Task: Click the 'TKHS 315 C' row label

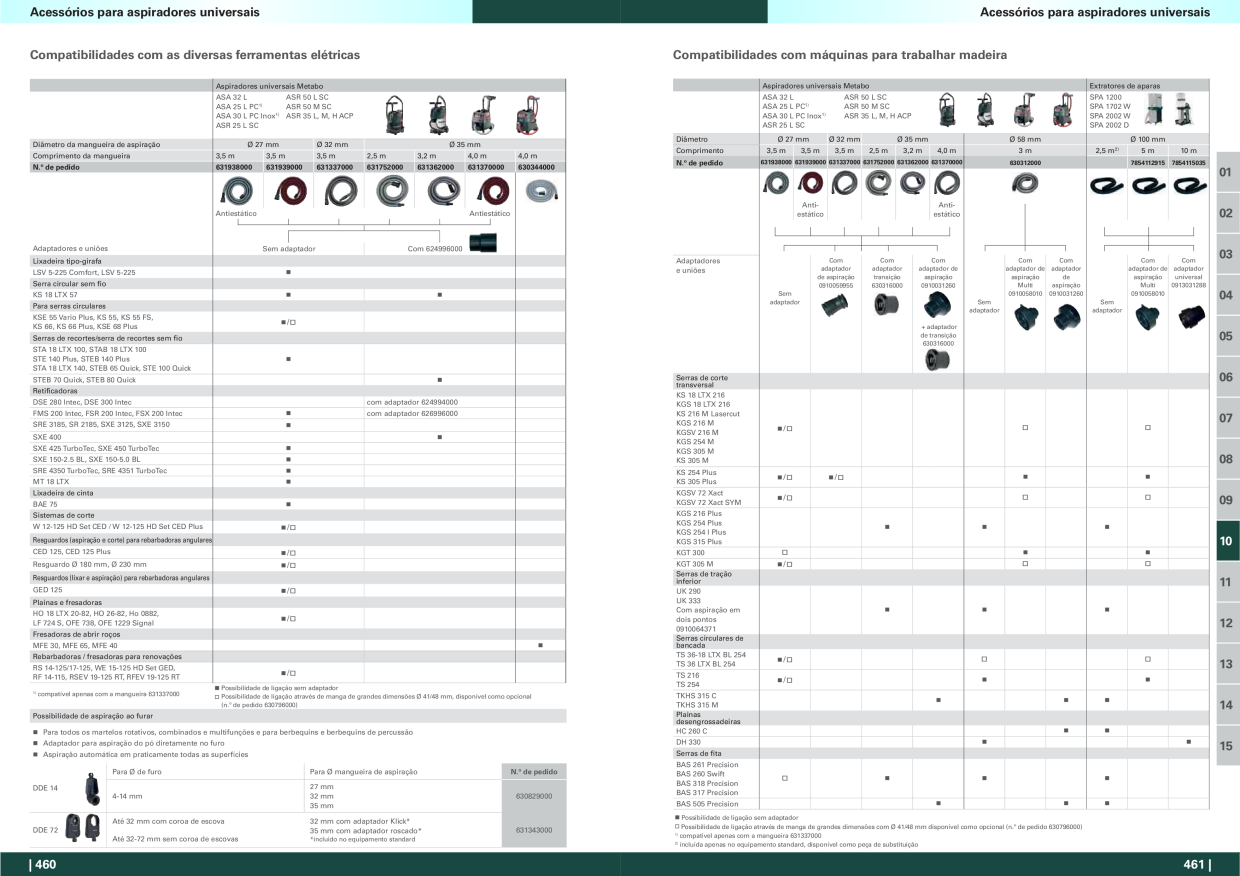Action: 696,695
